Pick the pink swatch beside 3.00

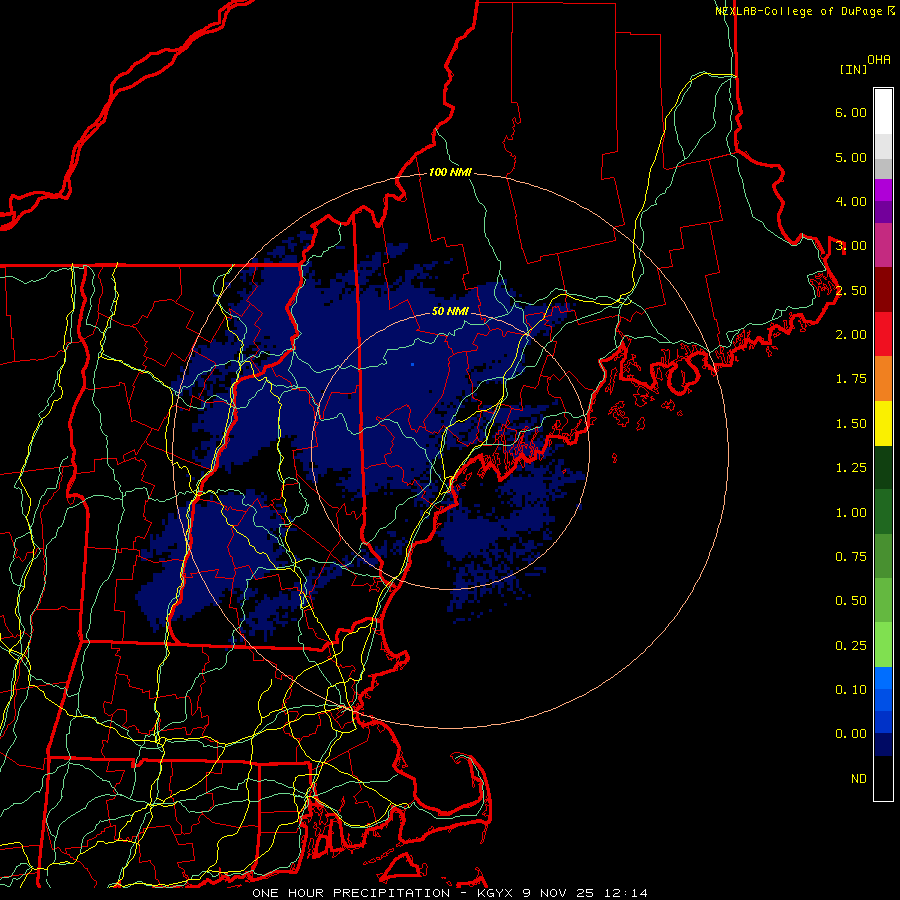point(883,245)
